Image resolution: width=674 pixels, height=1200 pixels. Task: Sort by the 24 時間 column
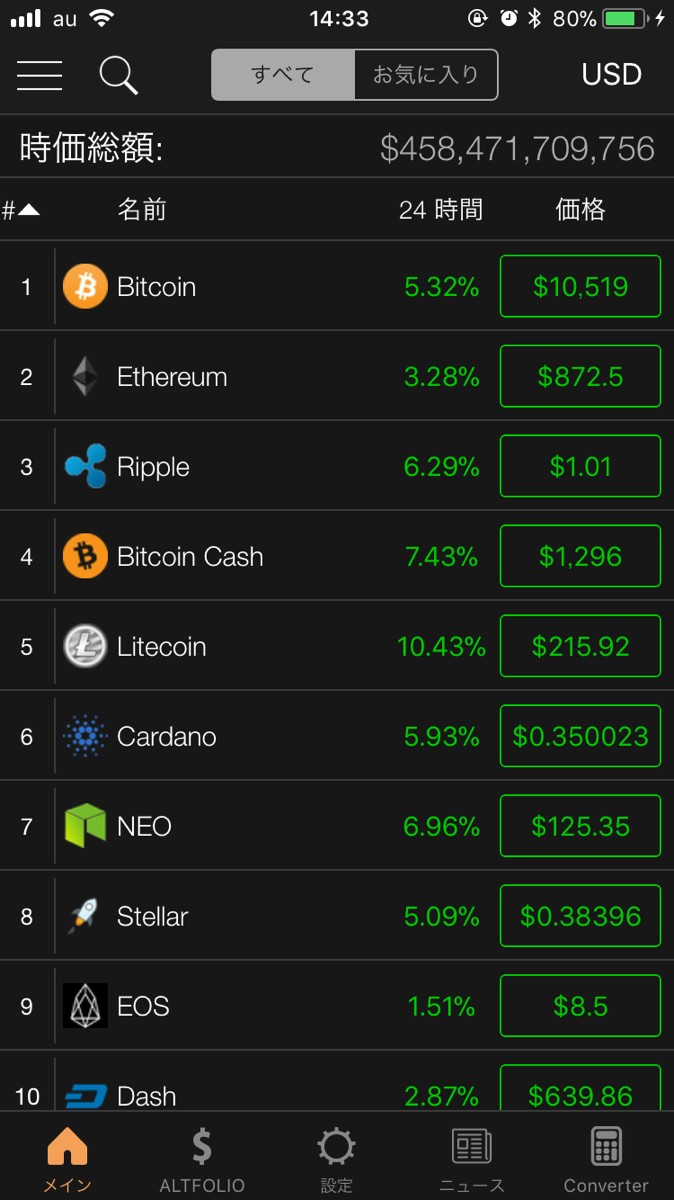440,210
